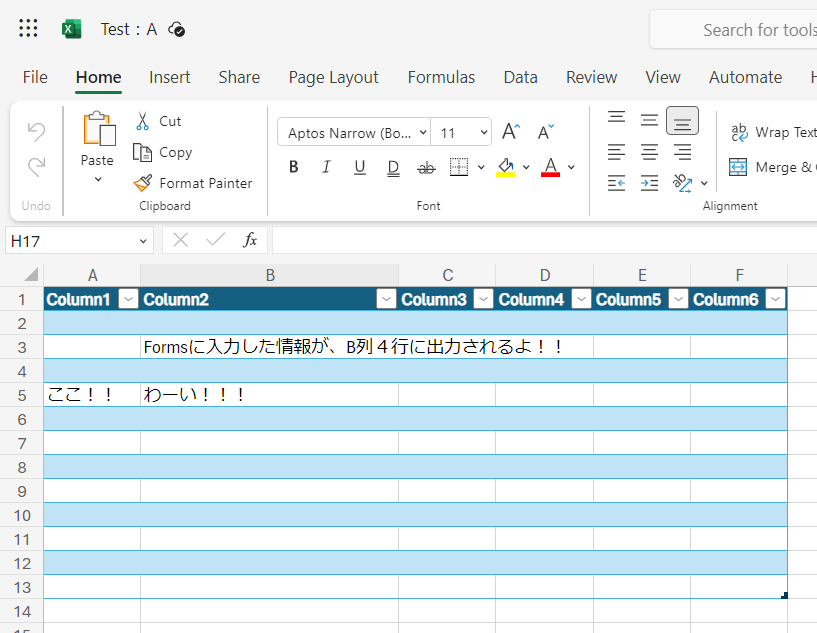
Task: Switch to the Insert tab
Action: [x=170, y=77]
